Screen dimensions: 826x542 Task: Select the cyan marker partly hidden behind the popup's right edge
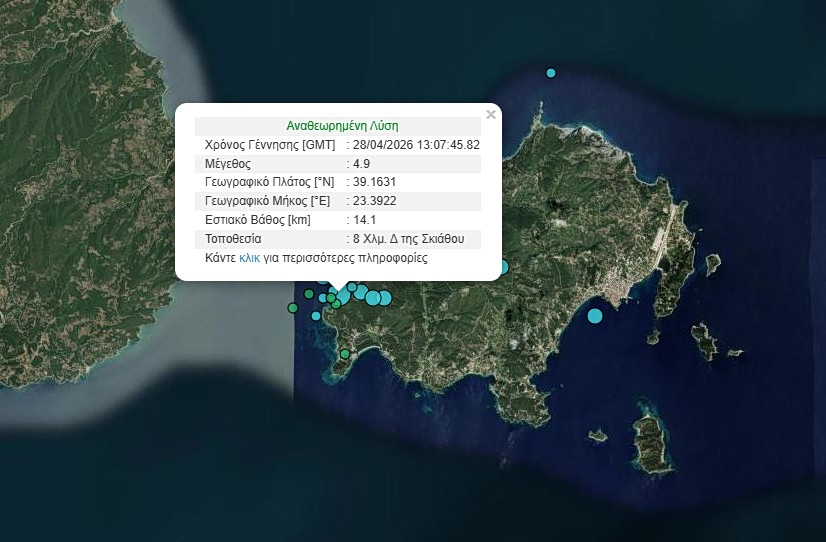[x=503, y=267]
